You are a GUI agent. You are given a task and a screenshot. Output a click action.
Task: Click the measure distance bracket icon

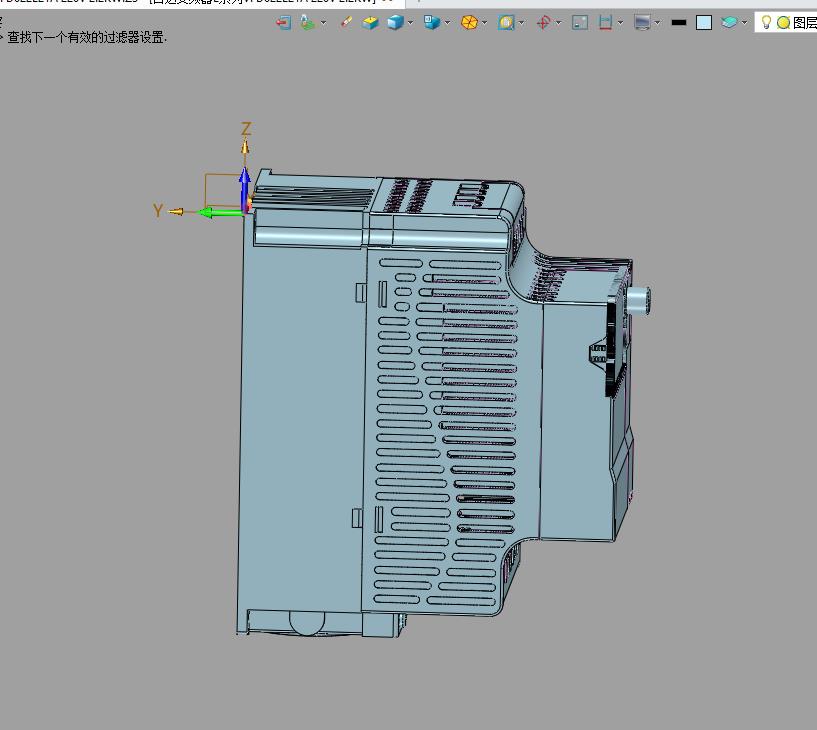[x=605, y=22]
